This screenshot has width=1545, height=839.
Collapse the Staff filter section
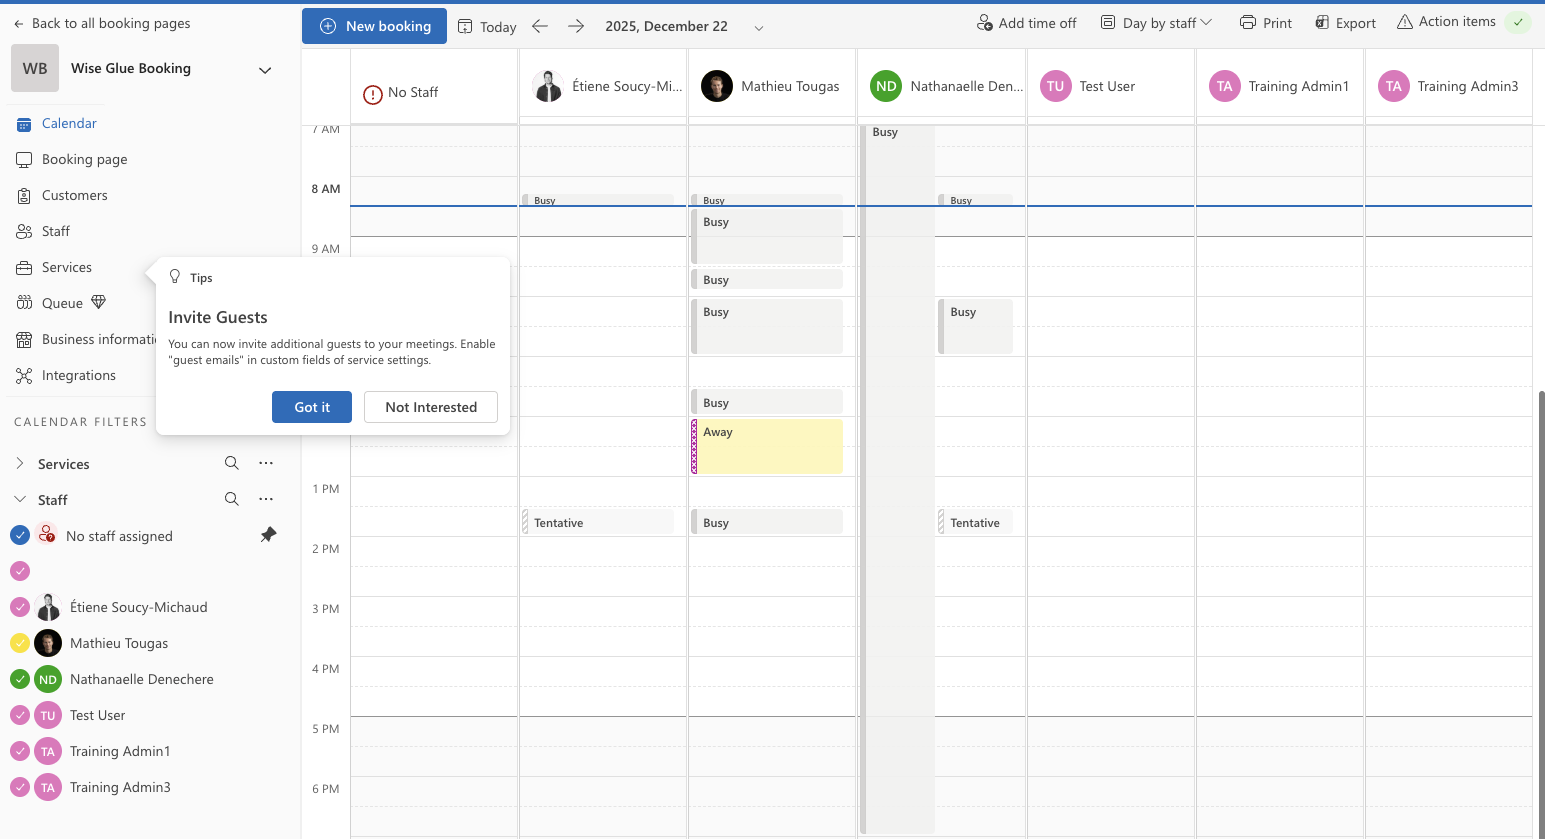20,499
